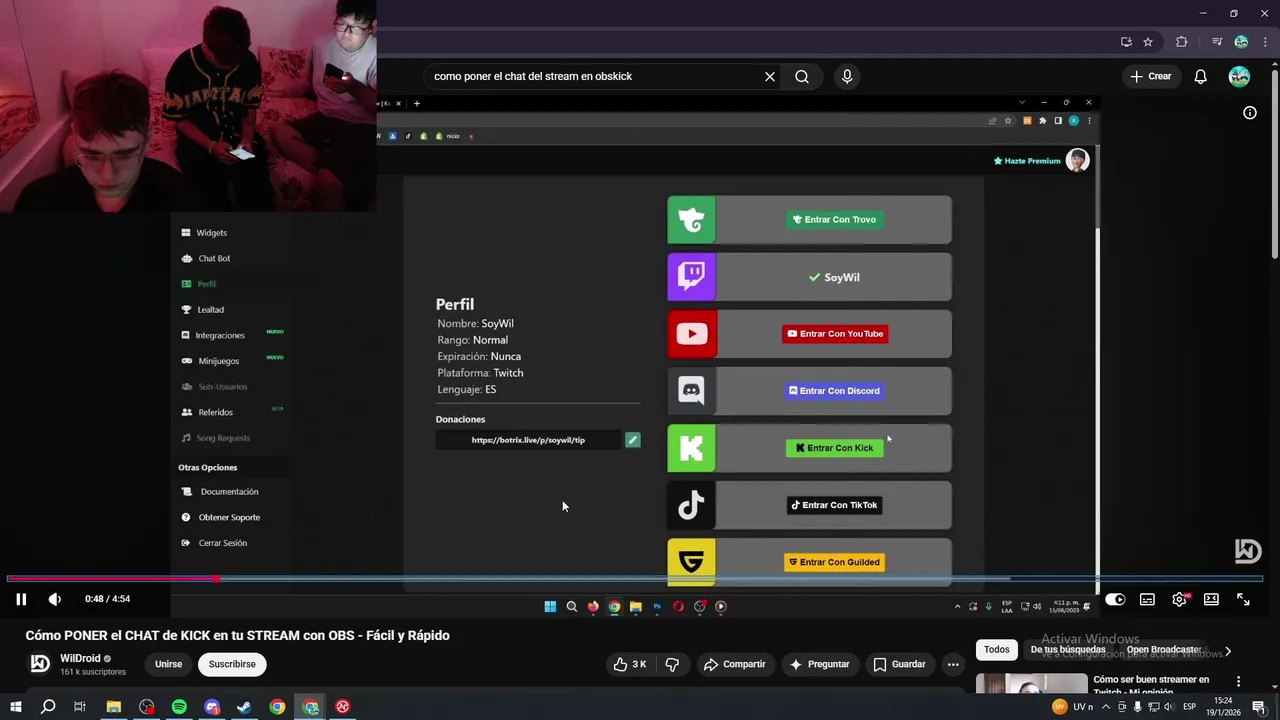
Task: Open Chrome media controls icon
Action: 1217,42
